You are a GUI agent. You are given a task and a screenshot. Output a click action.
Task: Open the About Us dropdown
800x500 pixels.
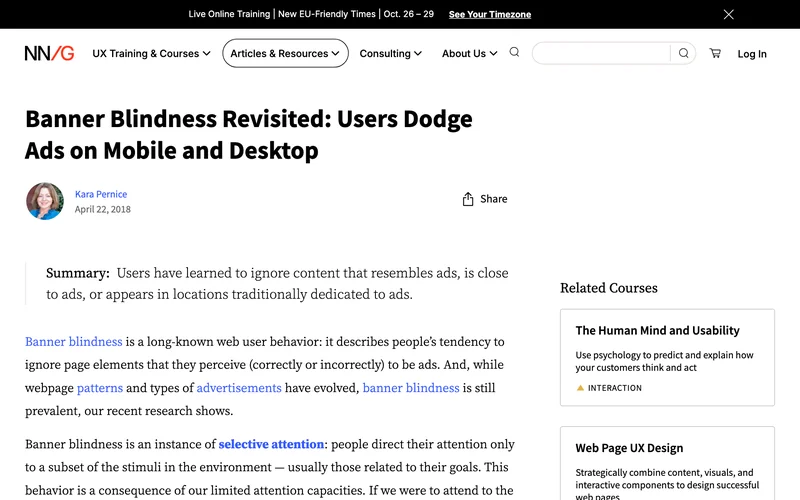click(469, 54)
